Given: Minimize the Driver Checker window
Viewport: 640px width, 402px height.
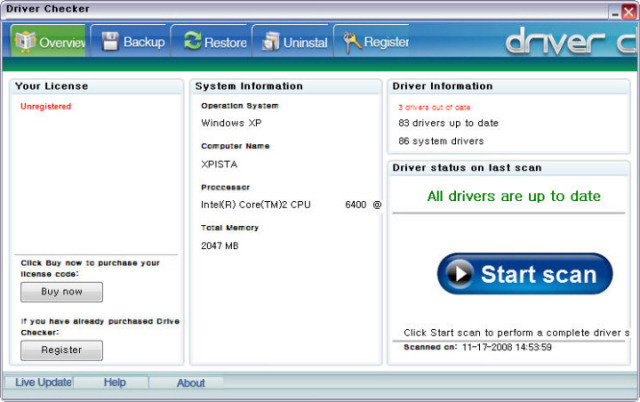Looking at the screenshot, I should point(615,13).
